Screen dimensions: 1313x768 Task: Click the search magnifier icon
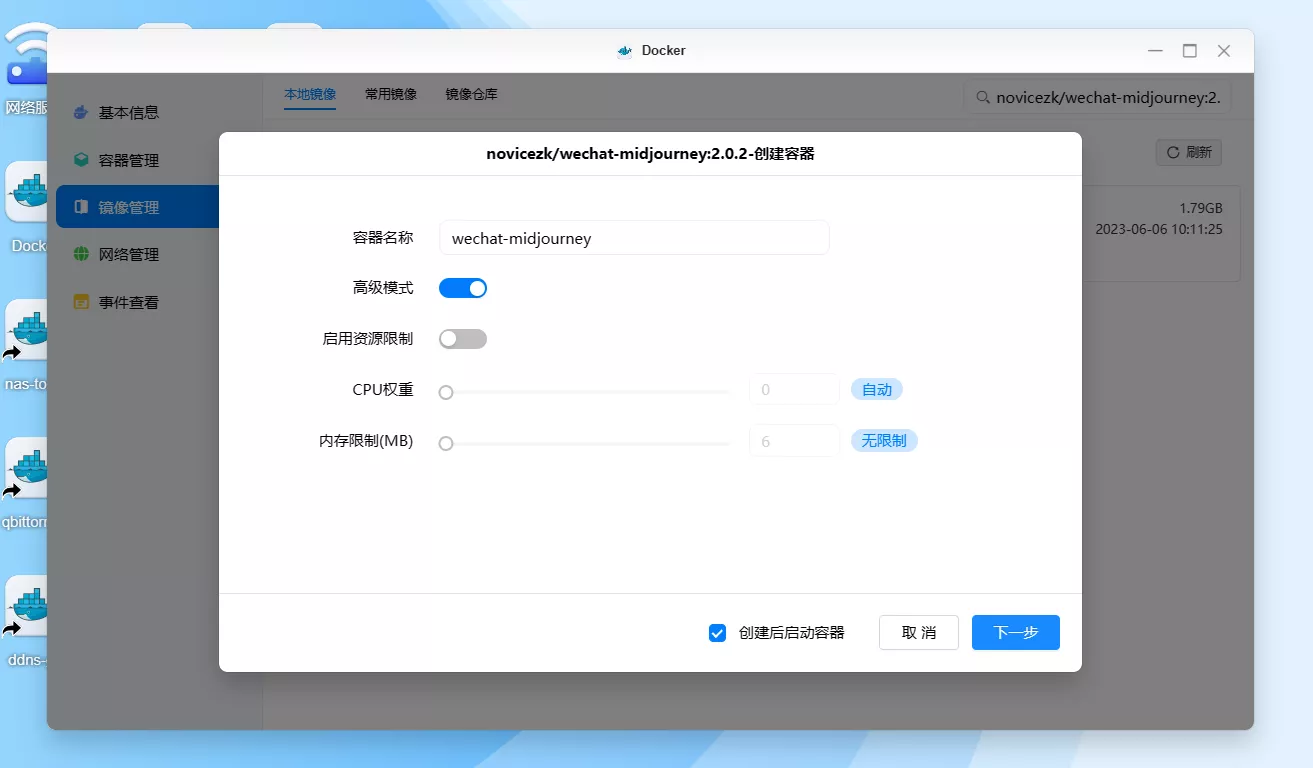tap(983, 98)
